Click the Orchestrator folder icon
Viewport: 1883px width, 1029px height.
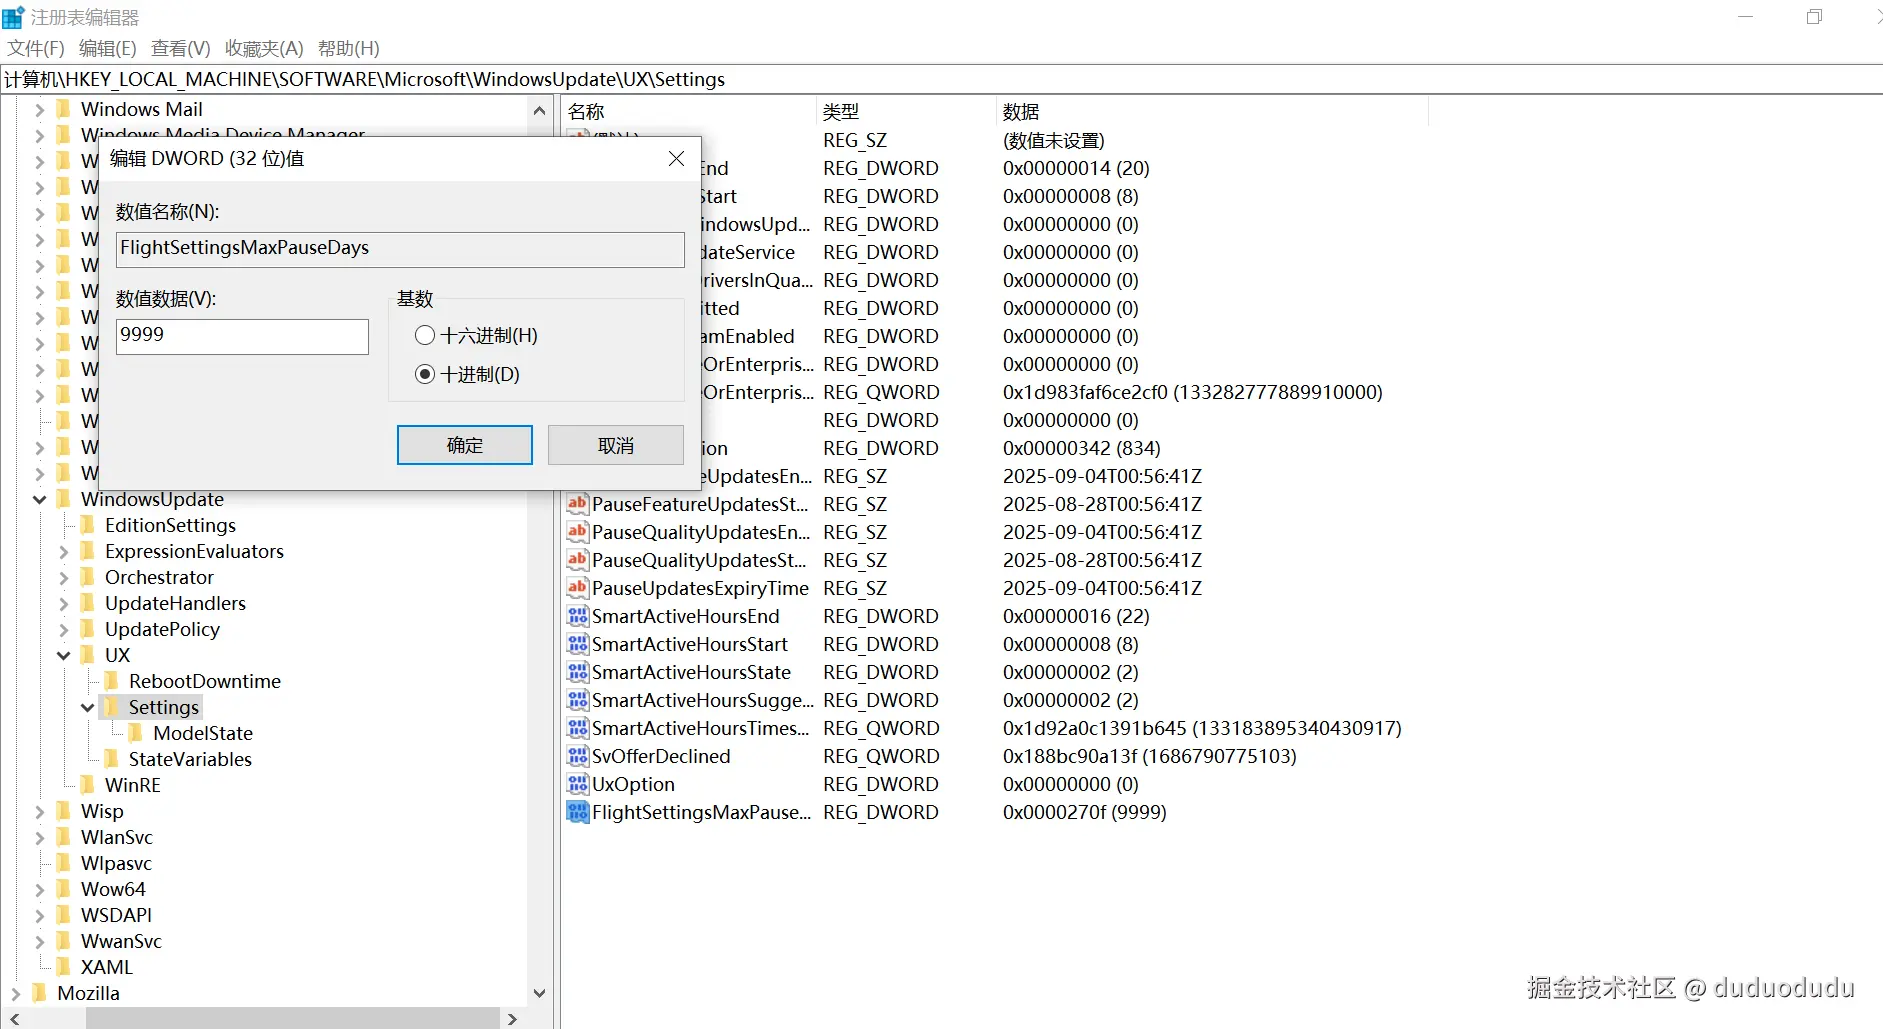click(x=88, y=577)
